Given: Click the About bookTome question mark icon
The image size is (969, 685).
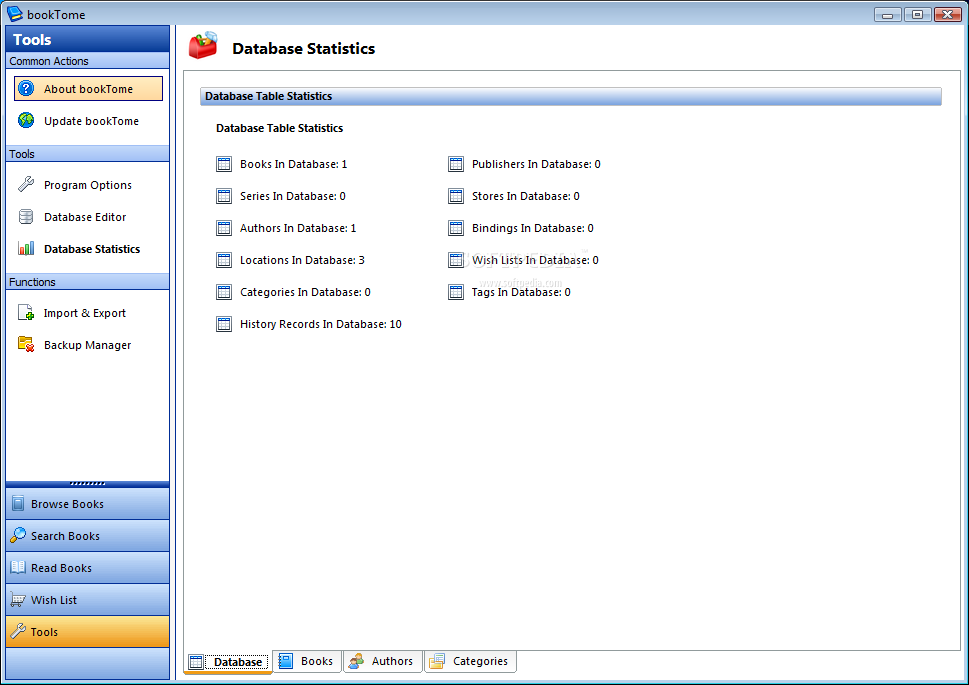Looking at the screenshot, I should point(26,88).
